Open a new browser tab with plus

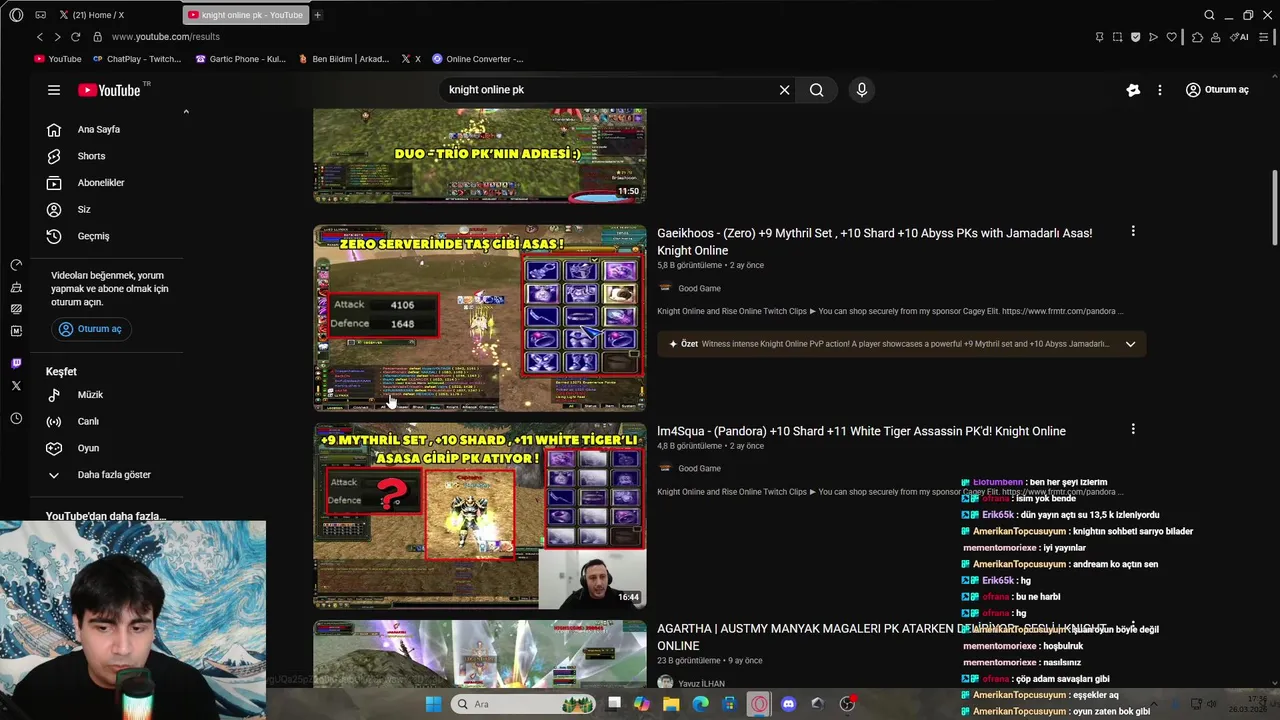click(318, 15)
